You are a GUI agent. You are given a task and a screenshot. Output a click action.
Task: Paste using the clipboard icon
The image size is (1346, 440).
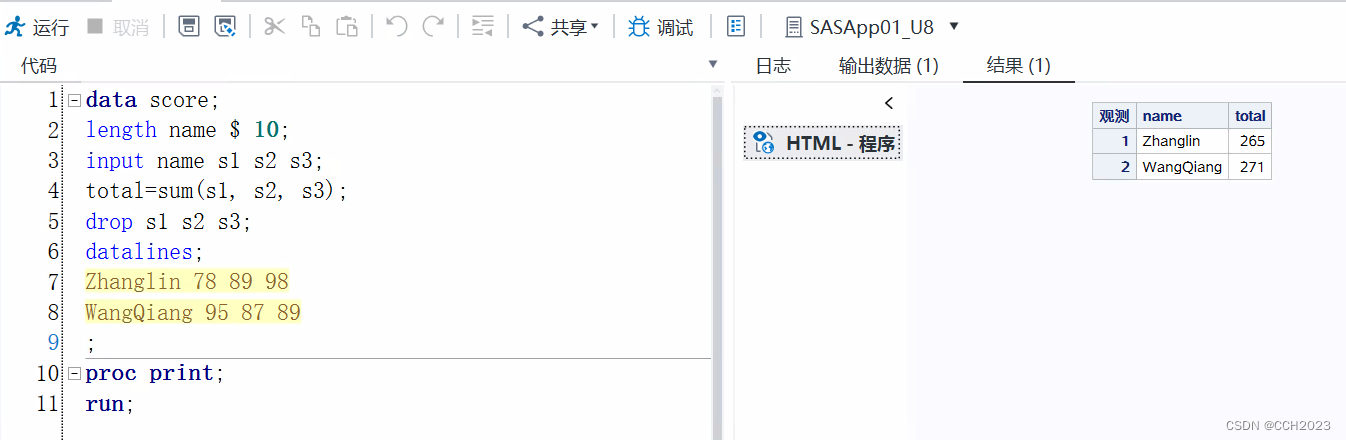click(347, 26)
